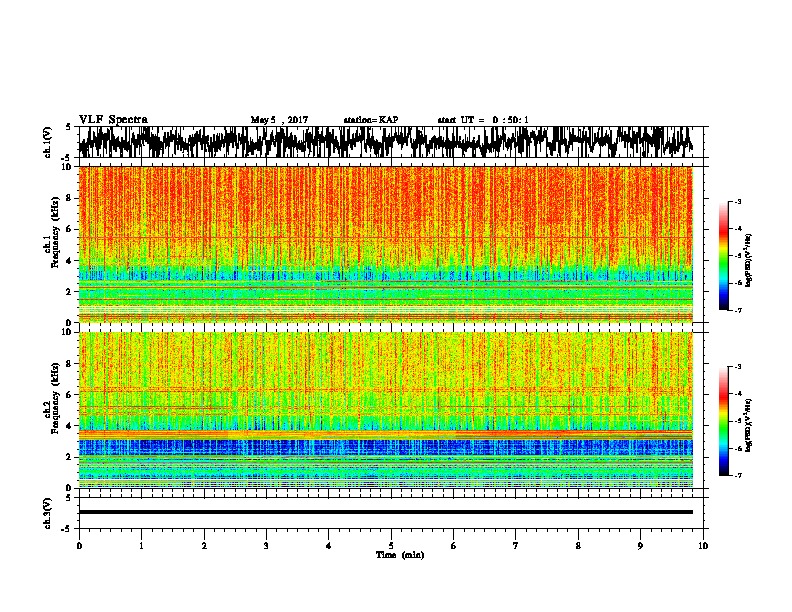Click time axis tick label "2"
The height and width of the screenshot is (612, 792).
204,546
